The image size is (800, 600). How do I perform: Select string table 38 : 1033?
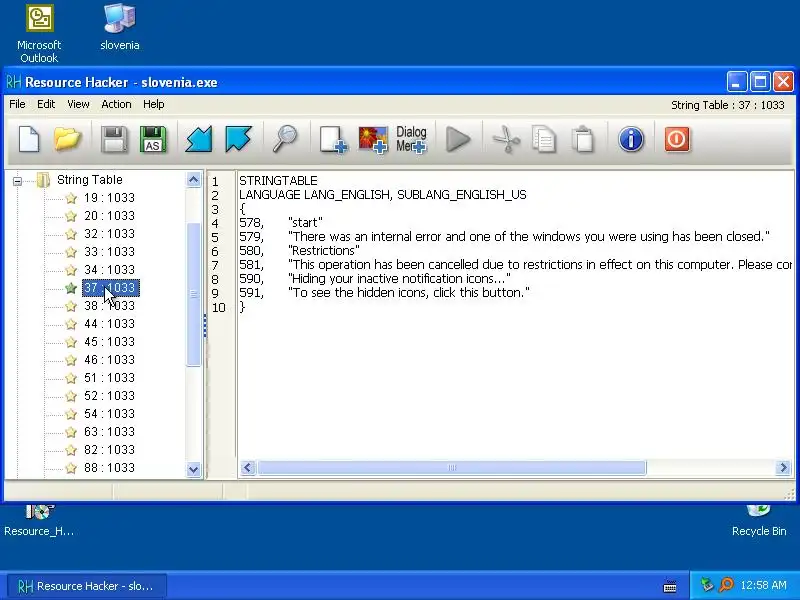(x=109, y=306)
